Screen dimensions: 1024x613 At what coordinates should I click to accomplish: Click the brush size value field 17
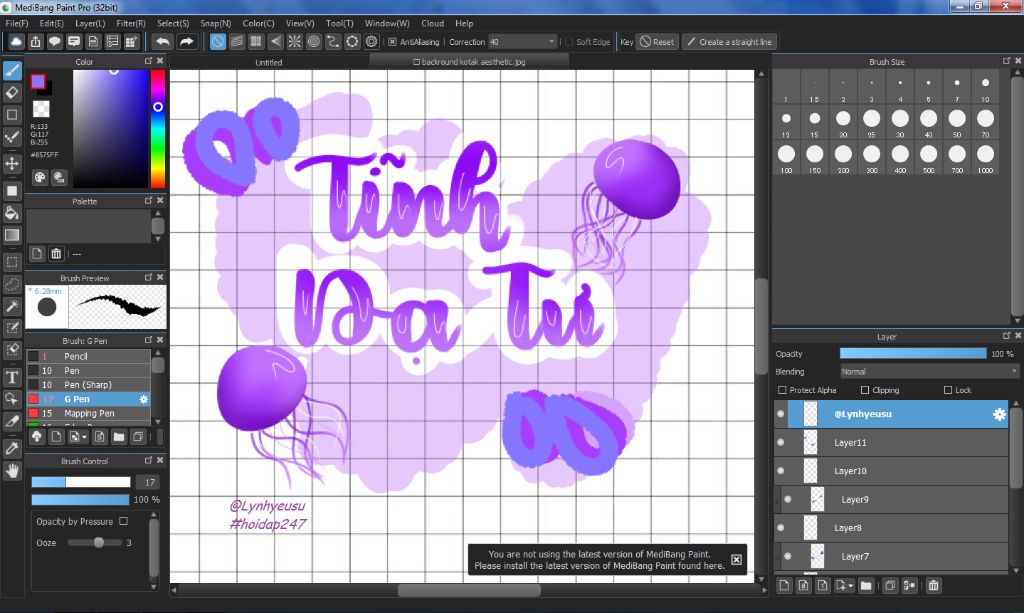coord(150,482)
